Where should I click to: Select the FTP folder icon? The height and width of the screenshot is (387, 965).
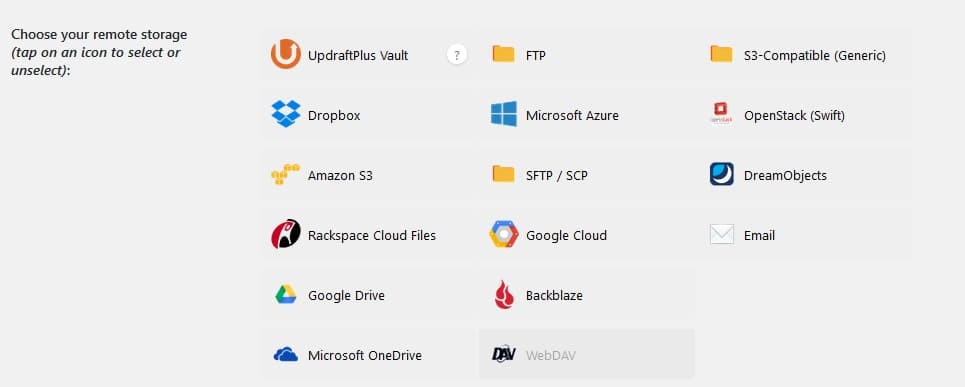pyautogui.click(x=503, y=54)
